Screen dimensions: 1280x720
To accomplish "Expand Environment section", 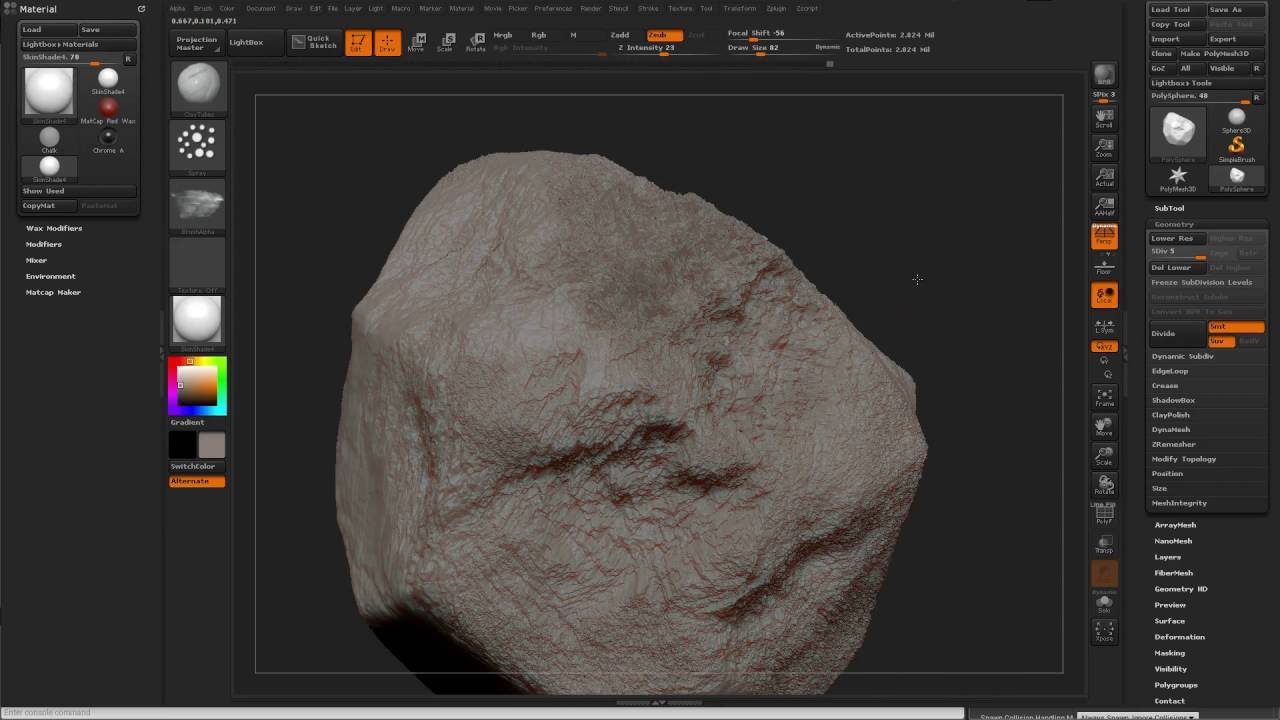I will pos(51,276).
